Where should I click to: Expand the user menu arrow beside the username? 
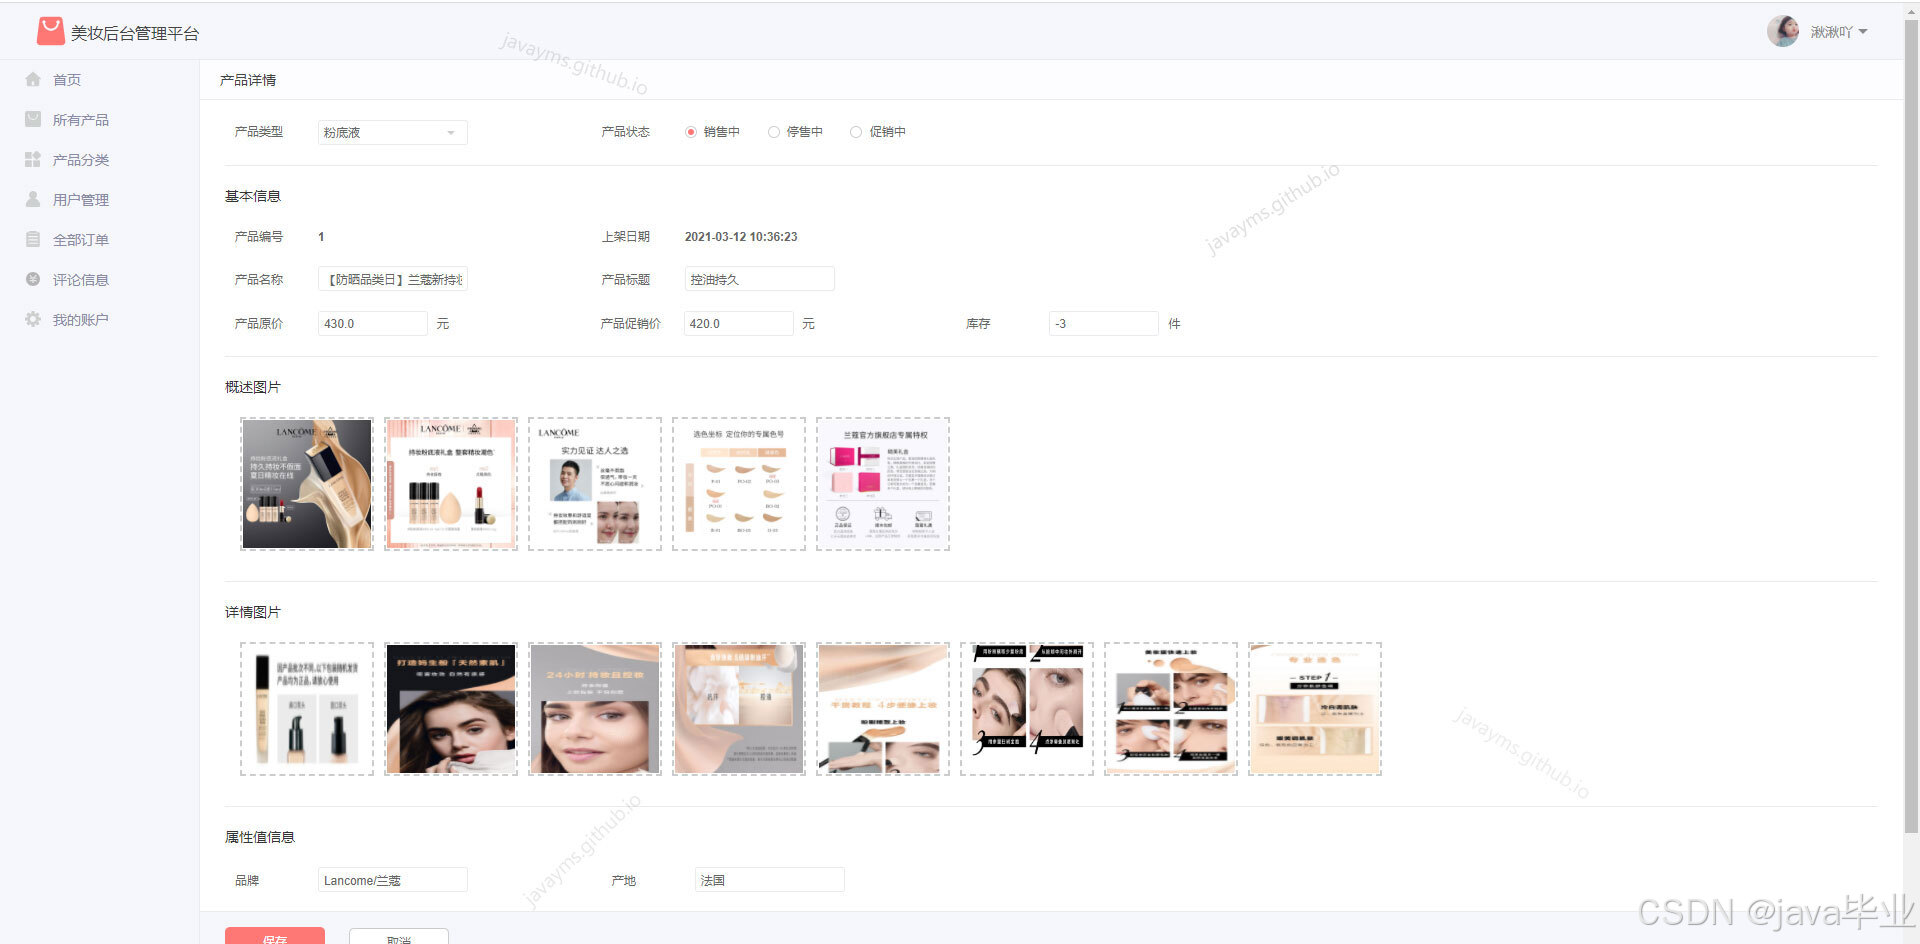tap(1863, 32)
